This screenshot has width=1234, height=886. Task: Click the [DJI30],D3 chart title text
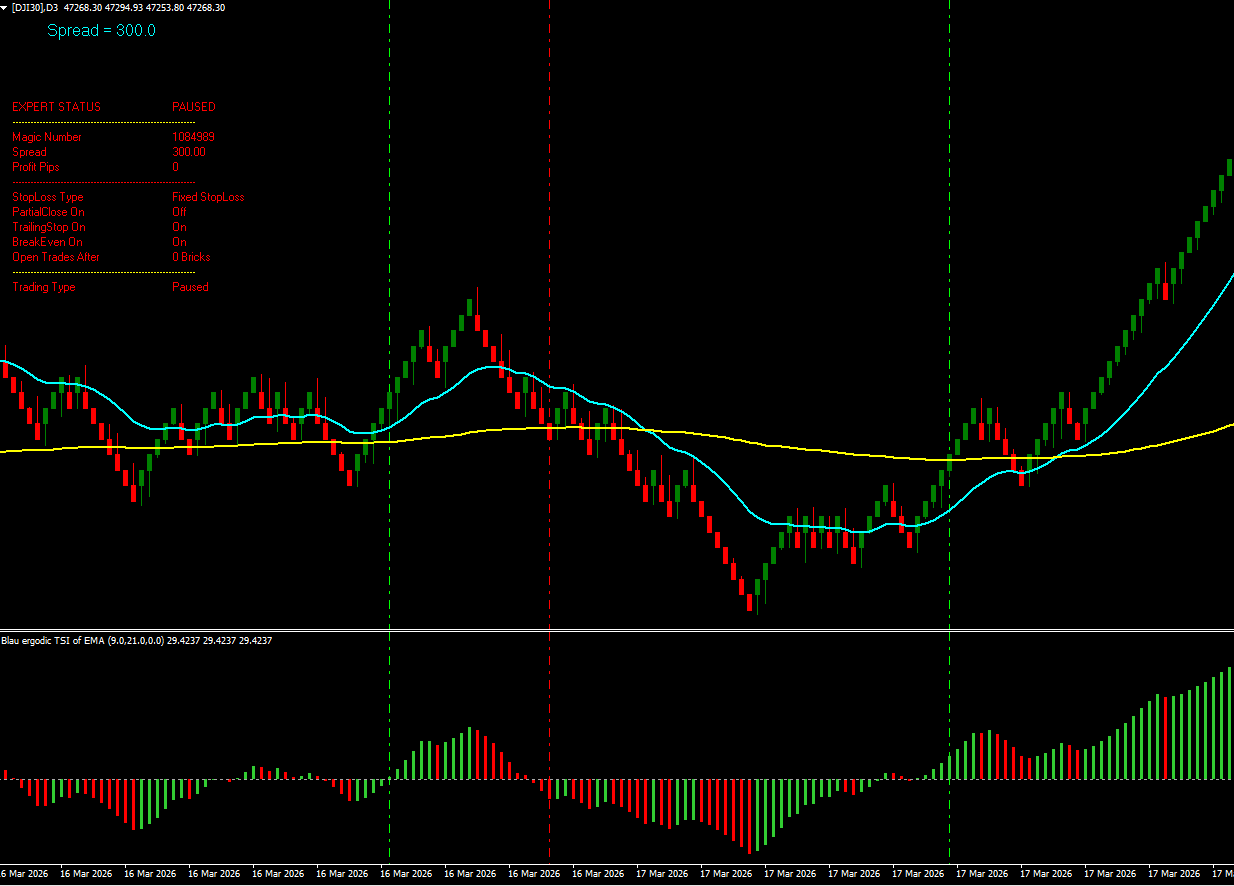point(35,7)
